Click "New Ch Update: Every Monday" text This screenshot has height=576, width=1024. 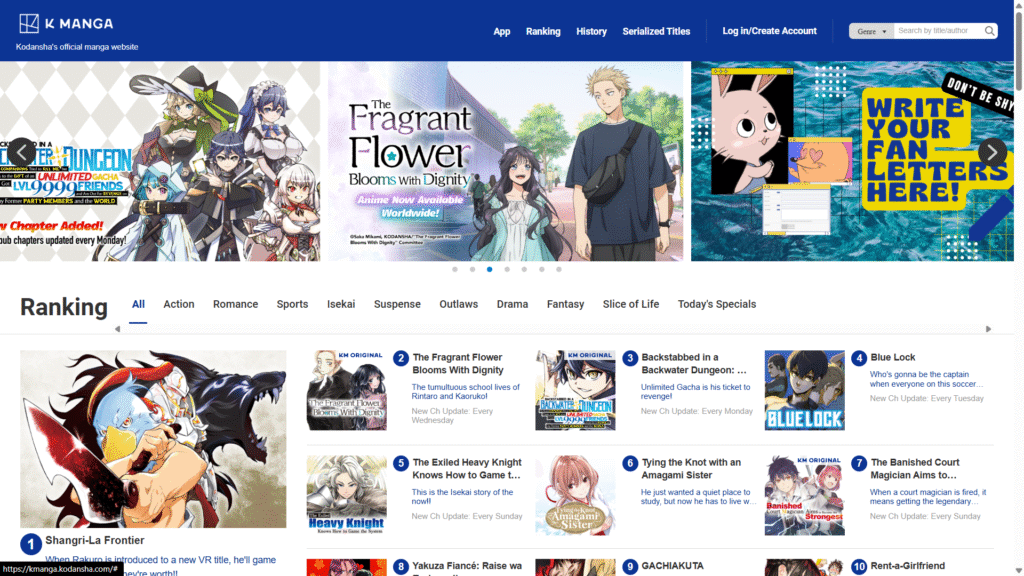[697, 411]
